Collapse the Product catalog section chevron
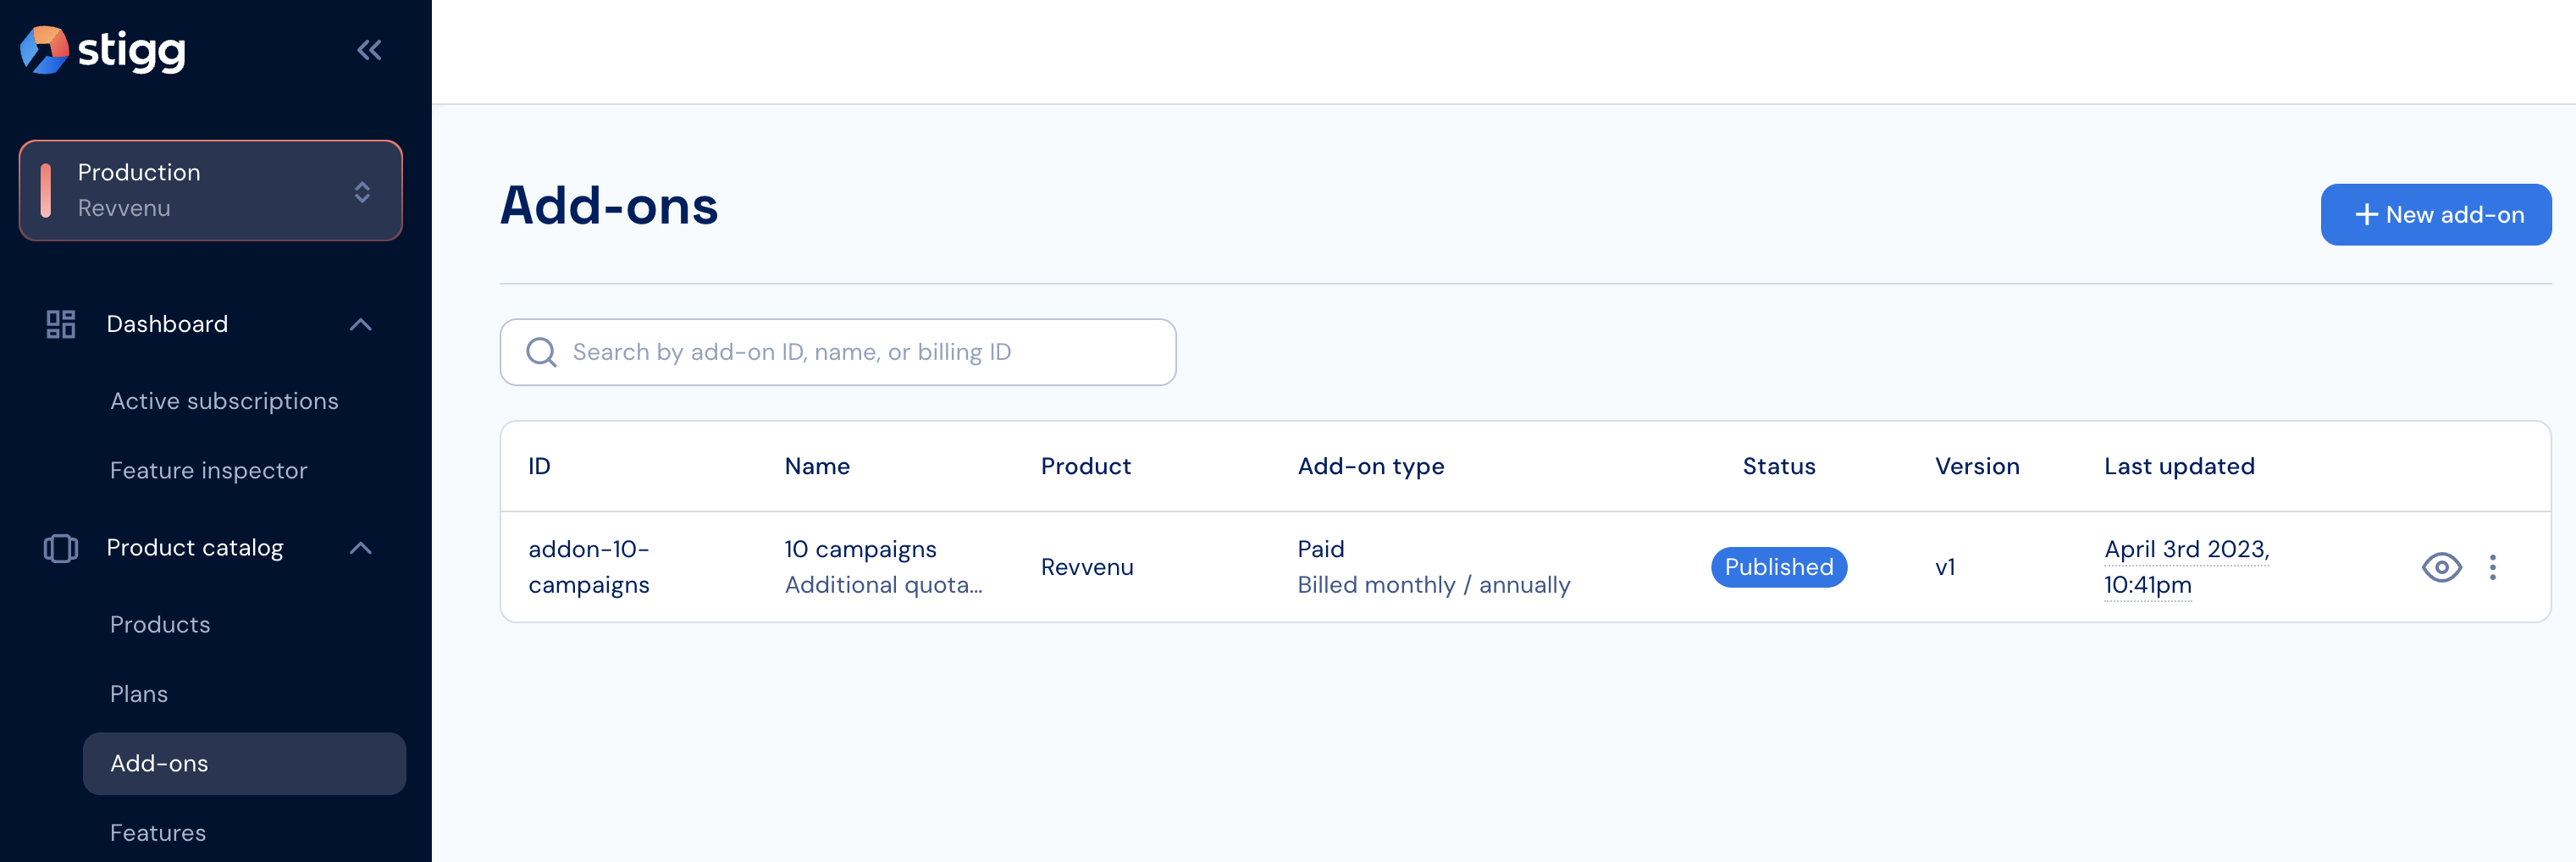 pos(361,548)
